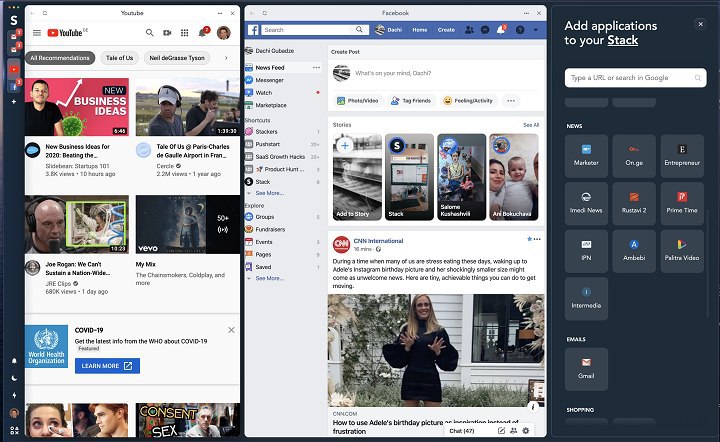The height and width of the screenshot is (442, 720).
Task: Open Joe Rogan video thumbnail
Action: click(77, 224)
